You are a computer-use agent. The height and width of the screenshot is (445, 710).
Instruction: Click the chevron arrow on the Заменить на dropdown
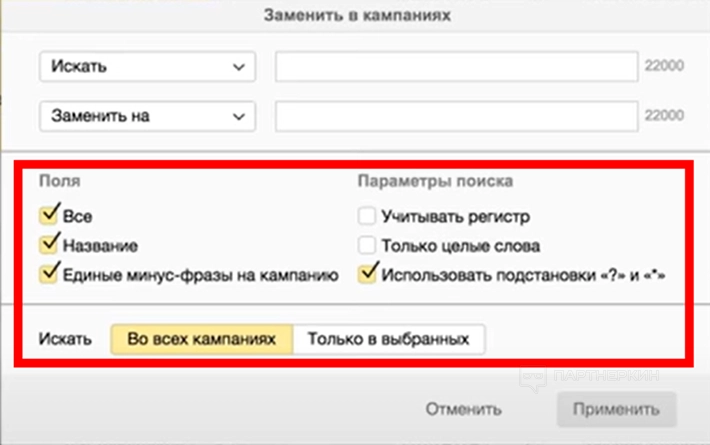point(237,116)
